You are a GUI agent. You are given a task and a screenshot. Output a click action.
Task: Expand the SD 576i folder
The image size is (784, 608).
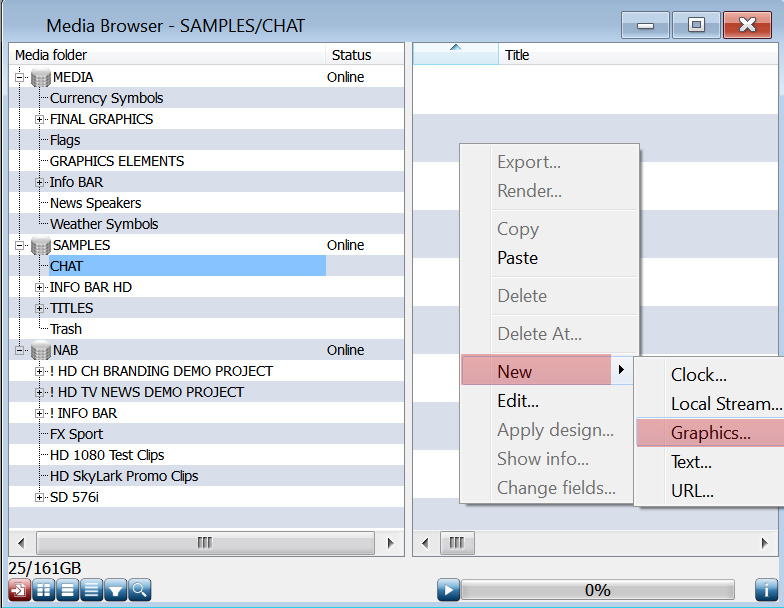[40, 498]
